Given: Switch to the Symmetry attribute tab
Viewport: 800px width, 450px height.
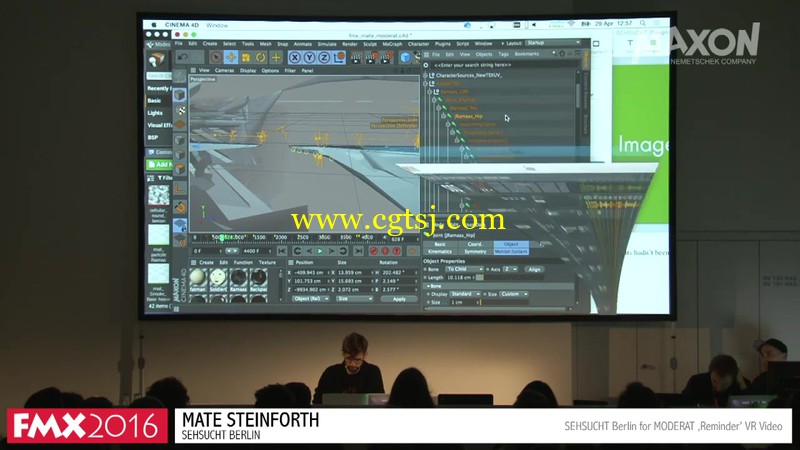Looking at the screenshot, I should 475,252.
